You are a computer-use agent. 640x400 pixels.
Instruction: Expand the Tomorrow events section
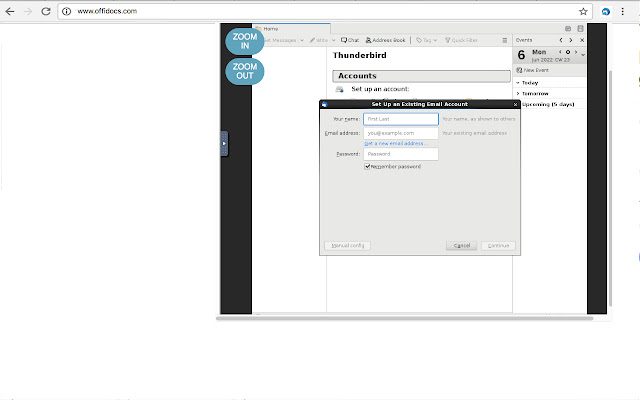pos(518,93)
